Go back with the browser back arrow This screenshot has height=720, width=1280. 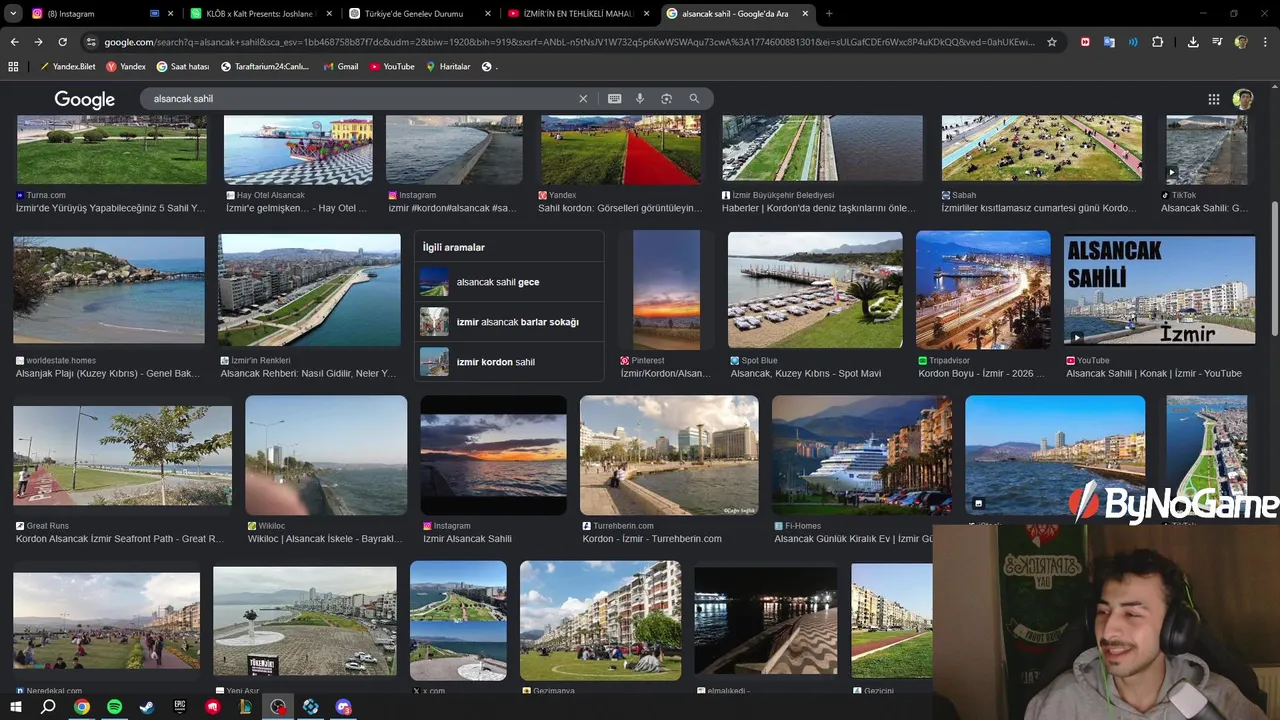coord(14,42)
